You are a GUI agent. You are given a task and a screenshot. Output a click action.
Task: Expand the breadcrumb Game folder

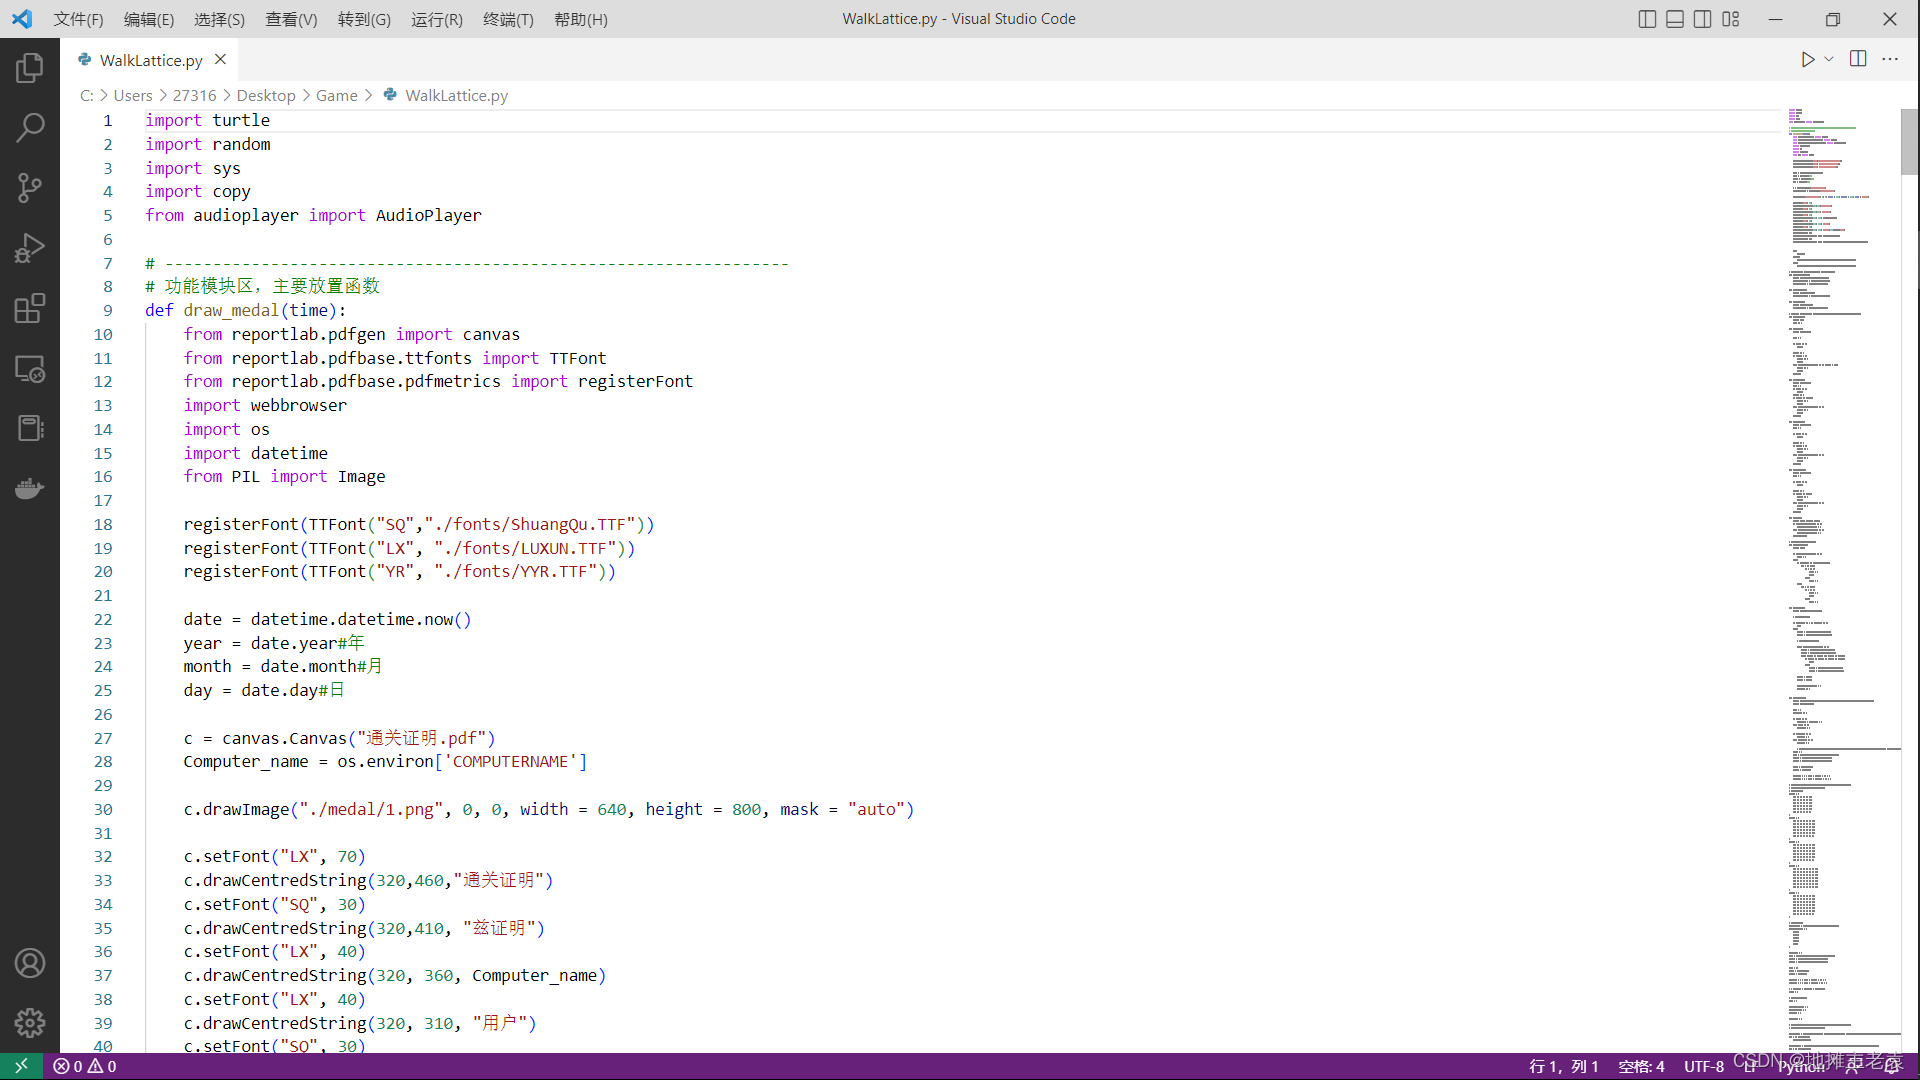pos(336,95)
